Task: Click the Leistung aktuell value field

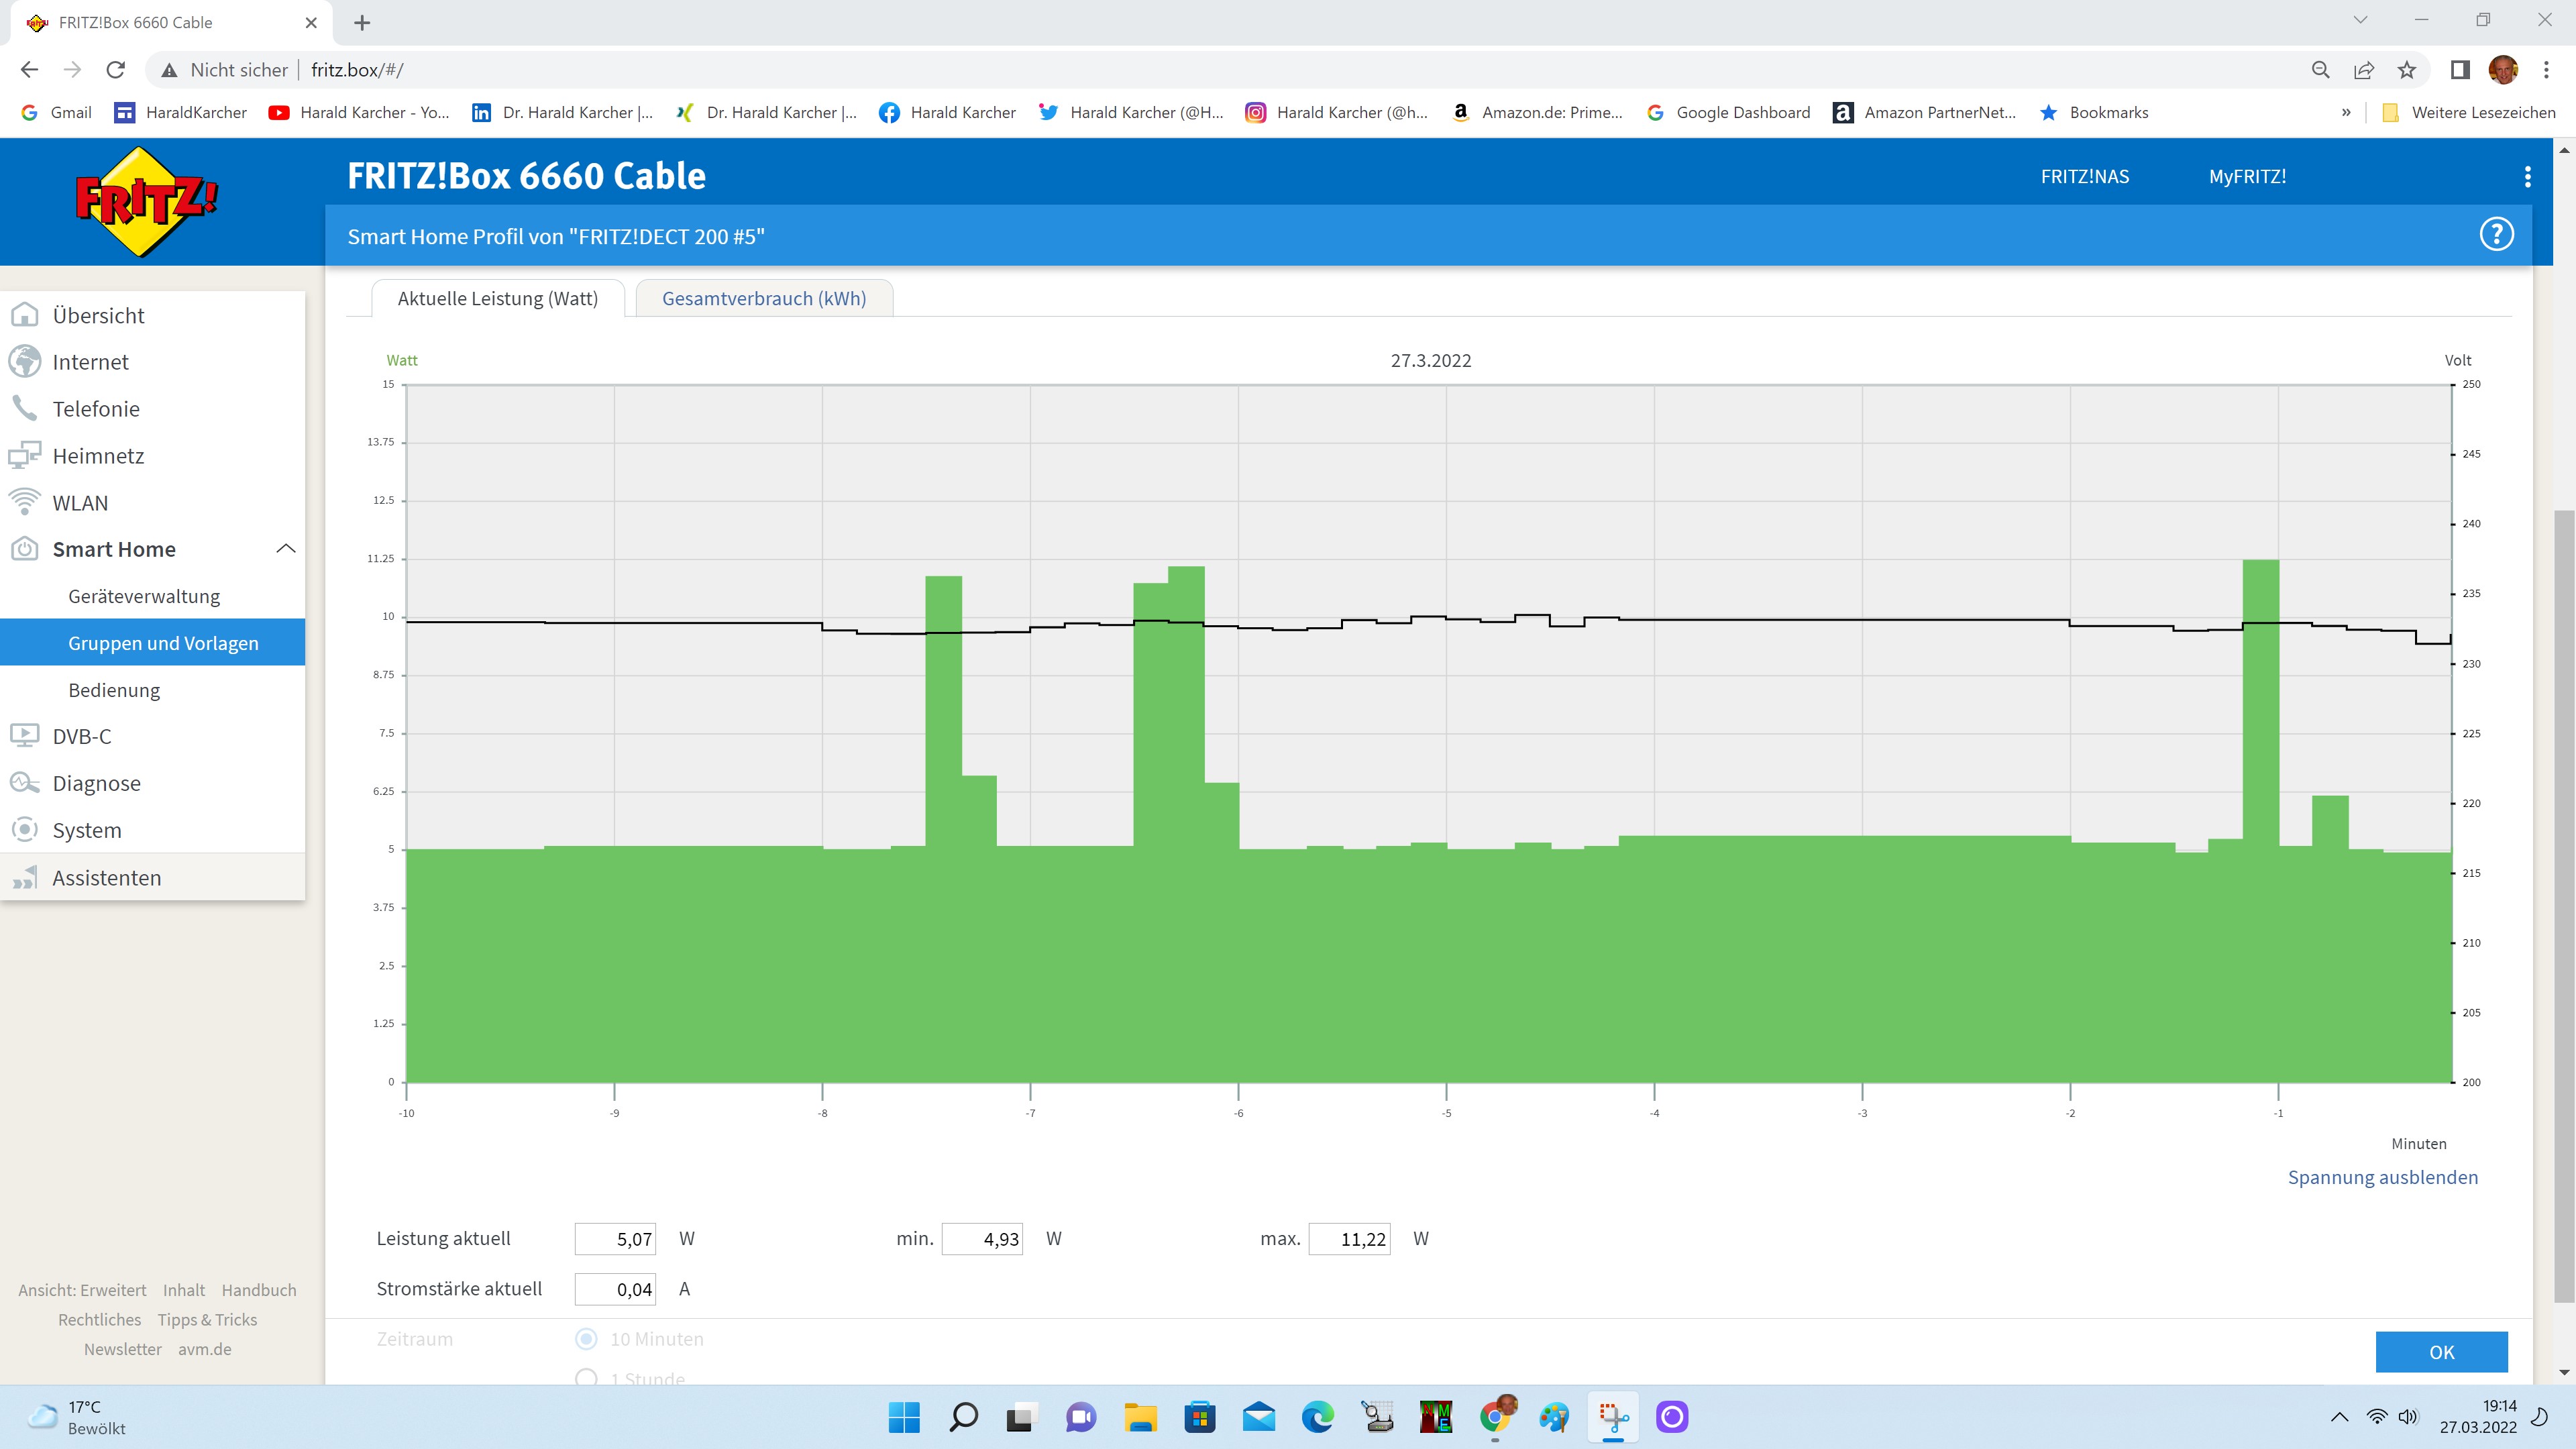Action: (x=615, y=1239)
